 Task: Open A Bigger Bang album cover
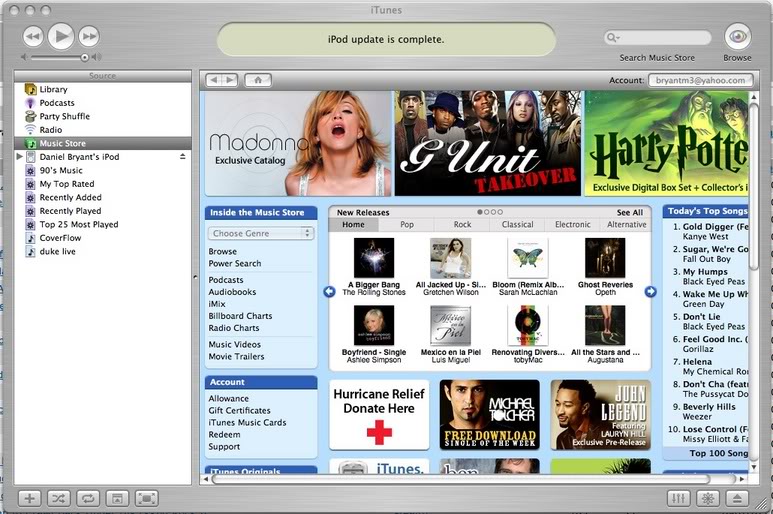coord(374,258)
